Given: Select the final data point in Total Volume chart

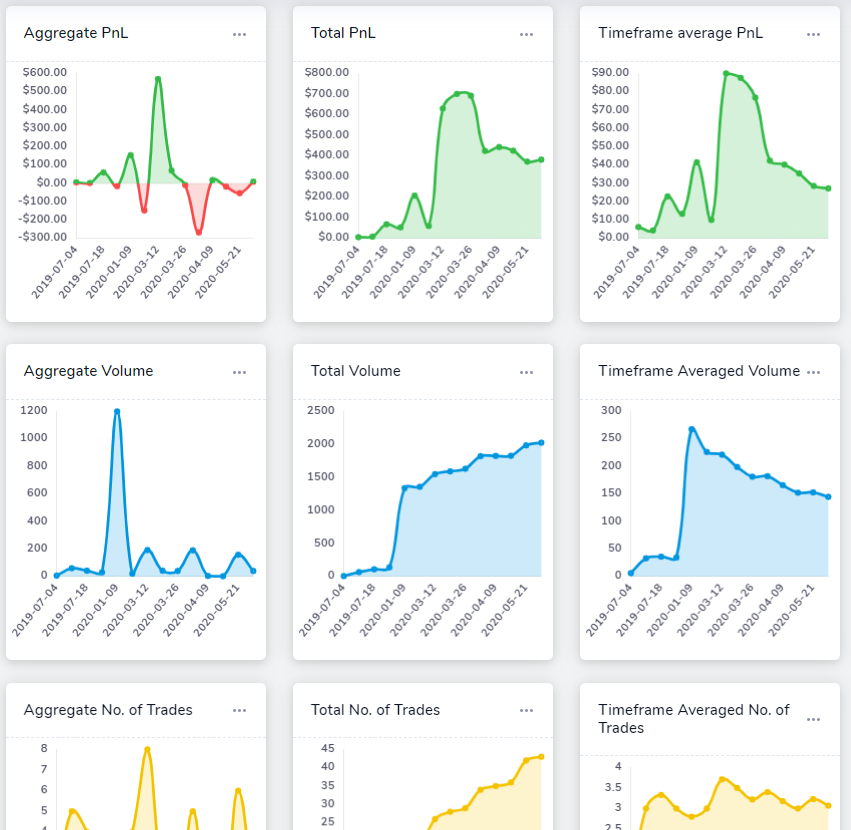Looking at the screenshot, I should pyautogui.click(x=541, y=443).
